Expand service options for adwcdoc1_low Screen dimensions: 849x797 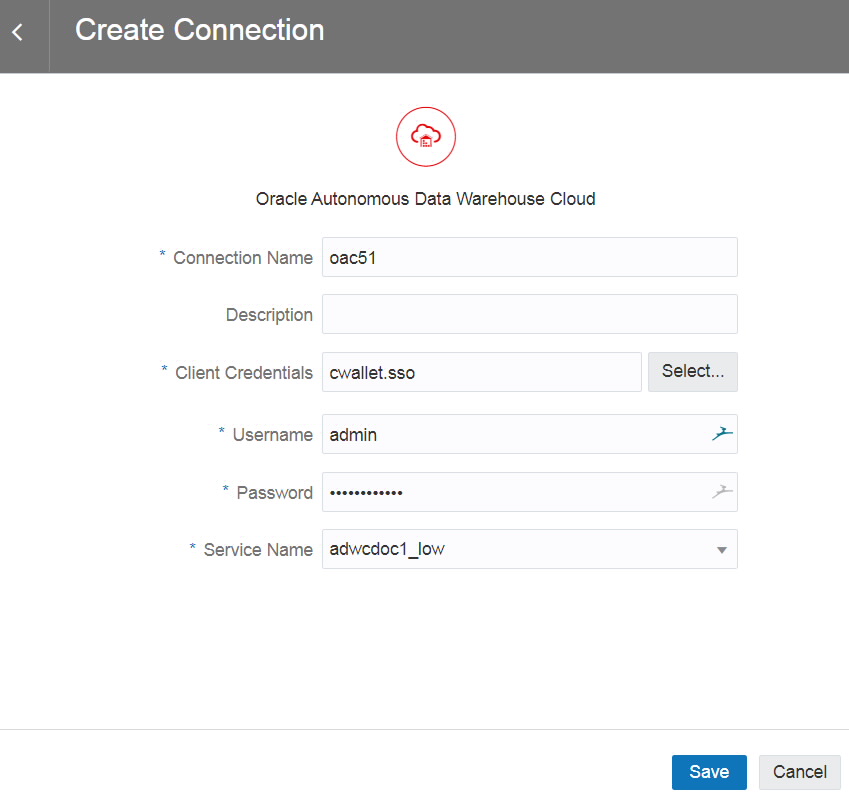tap(722, 549)
